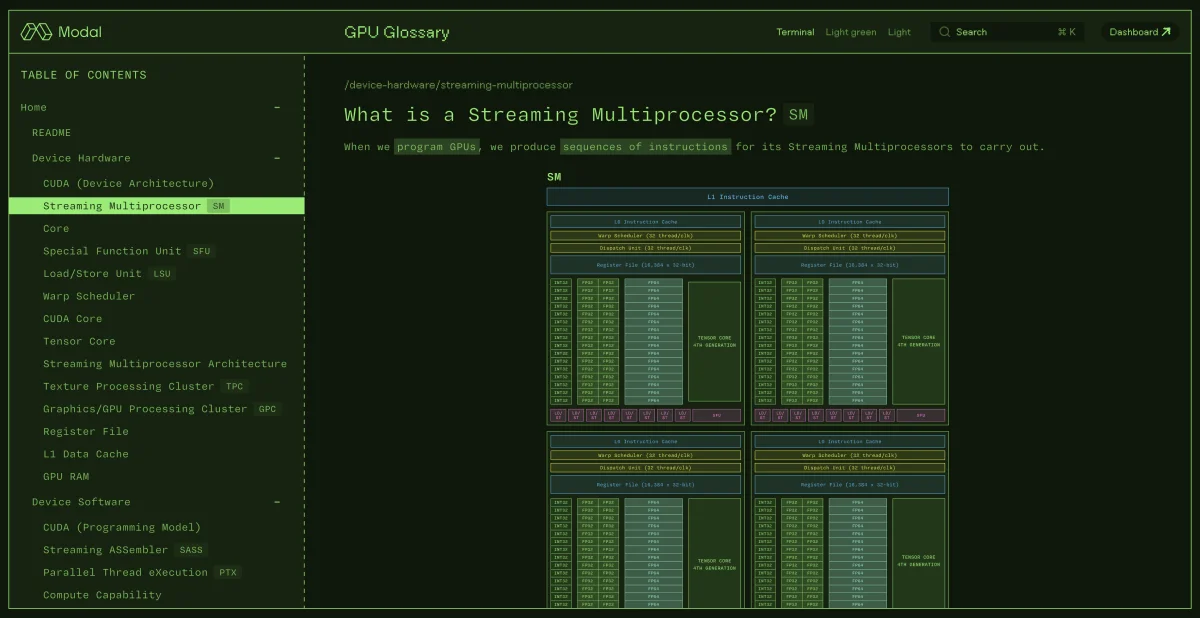Switch to the Light theme
The height and width of the screenshot is (618, 1200).
tap(899, 32)
